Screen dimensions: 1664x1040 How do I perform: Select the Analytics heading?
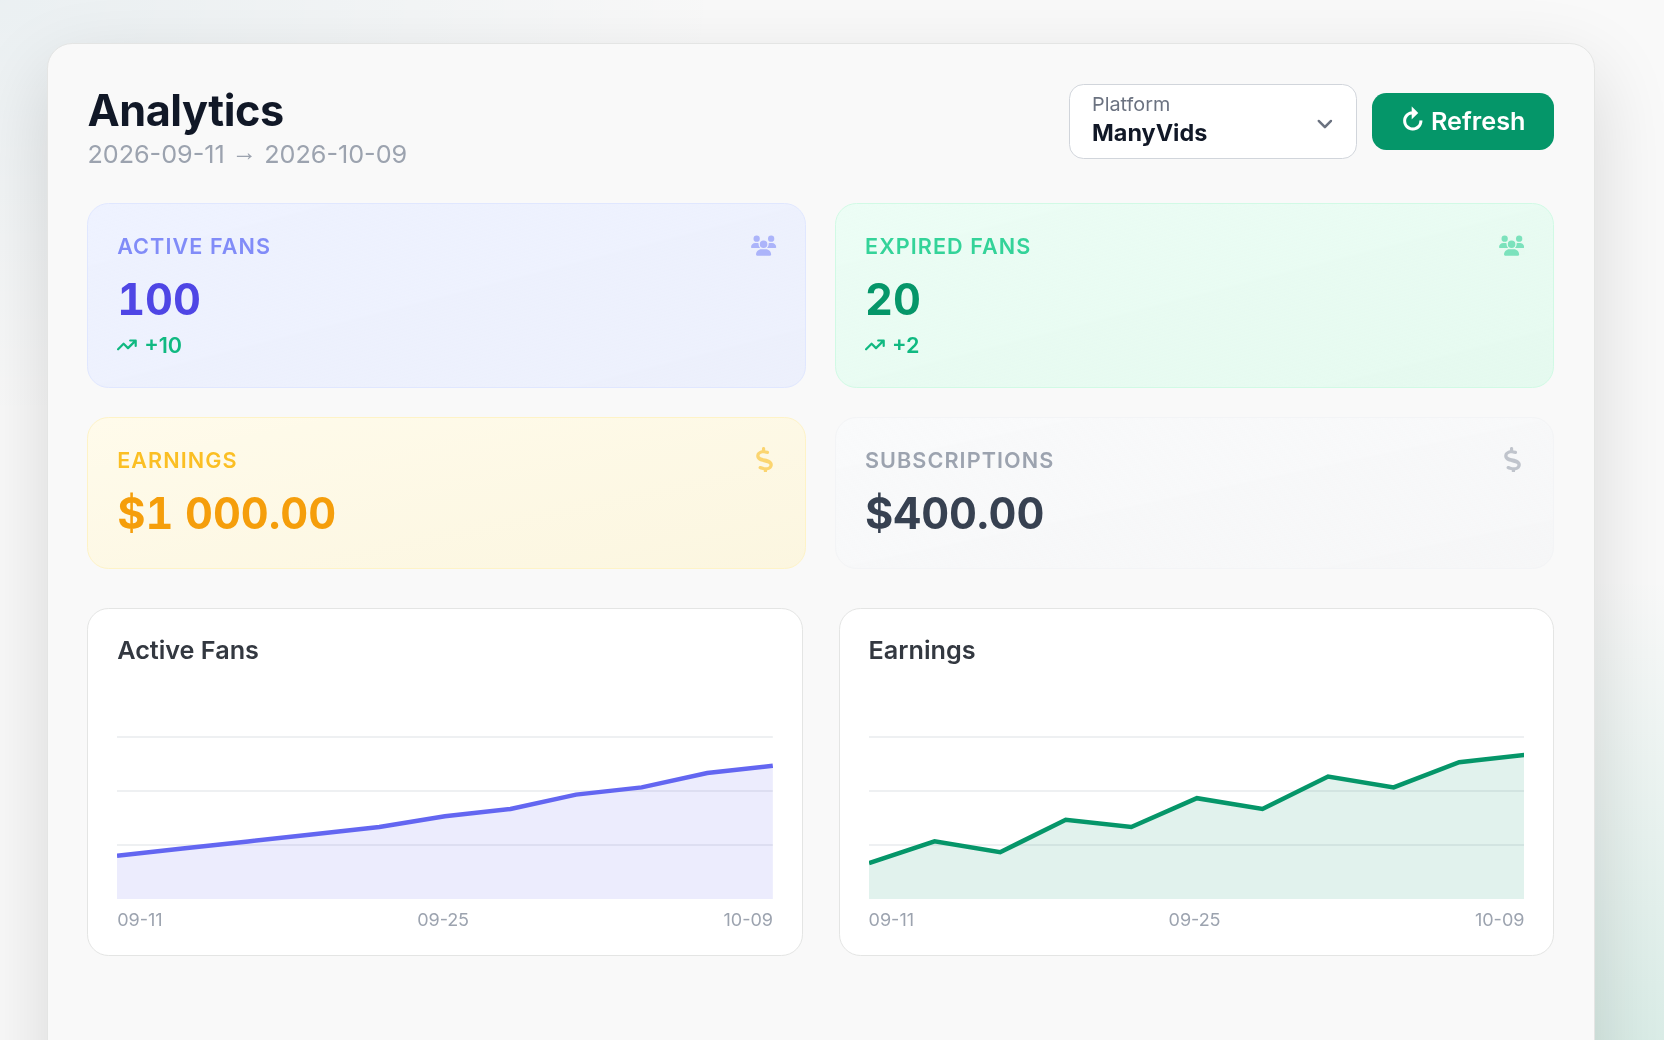coord(186,111)
